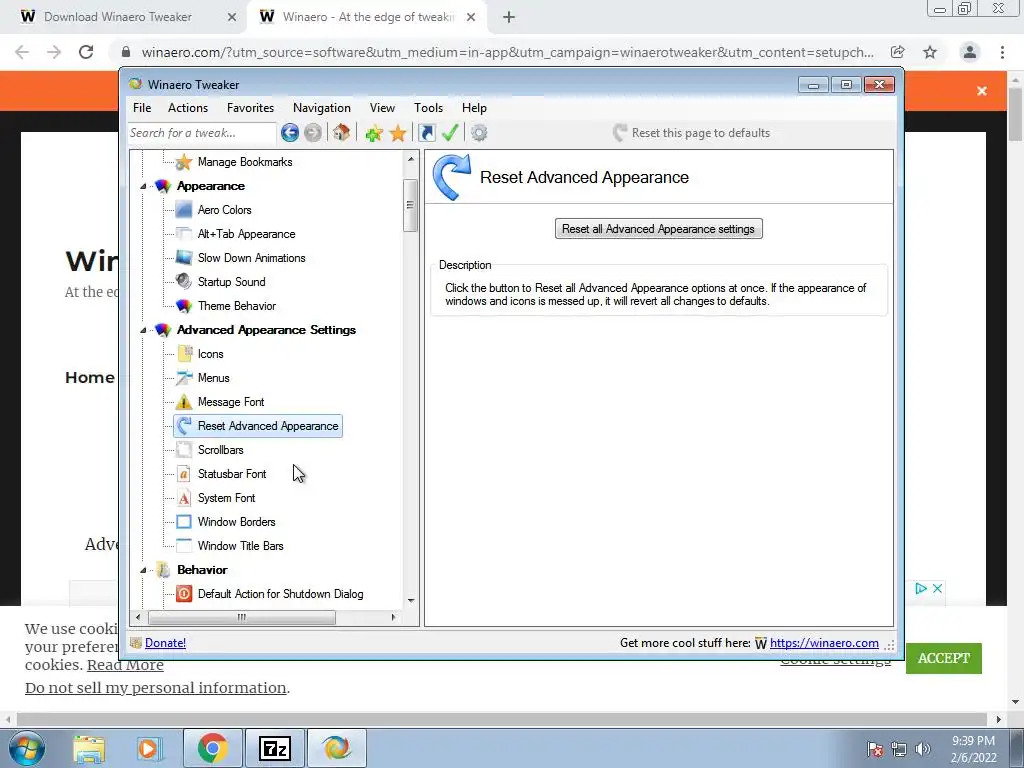This screenshot has width=1024, height=768.
Task: Collapse the Behavior tree category
Action: [143, 570]
